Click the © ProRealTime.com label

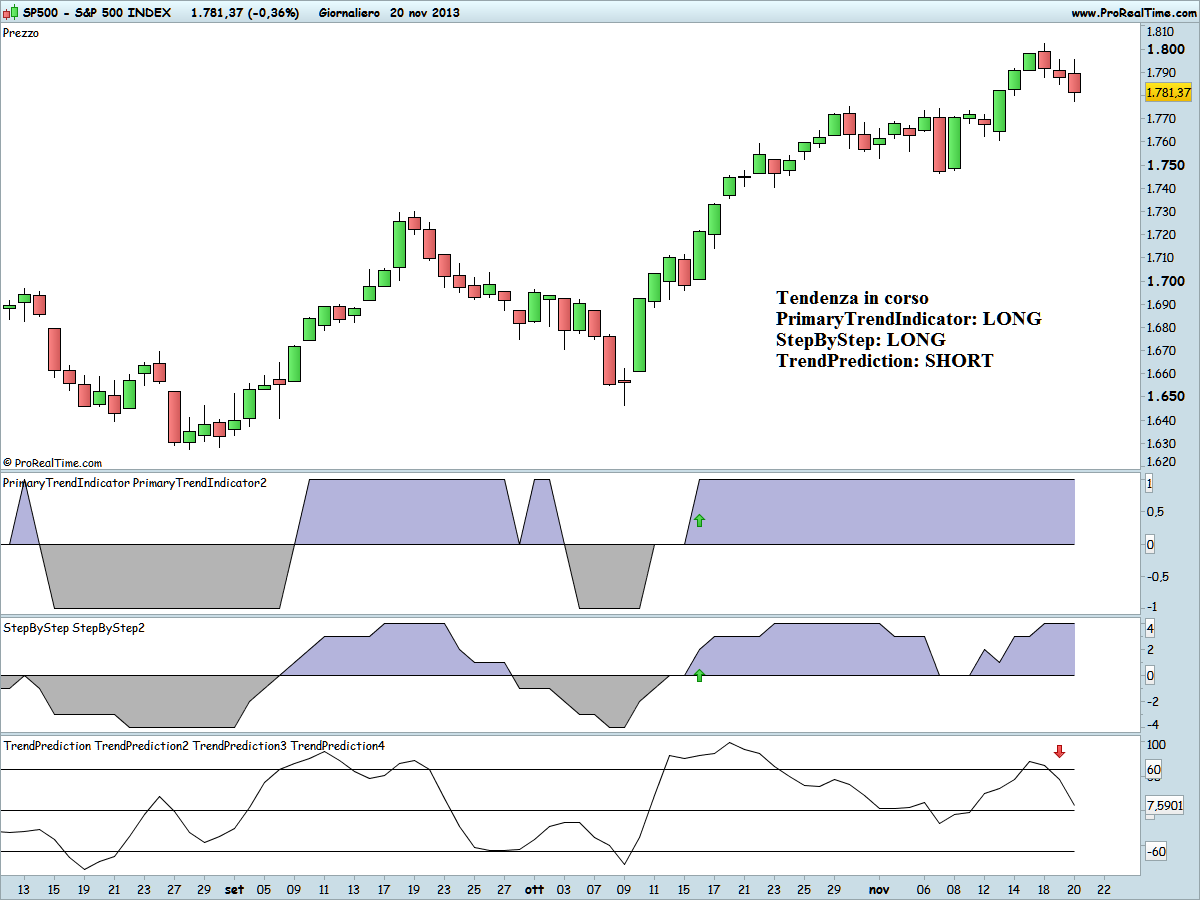coord(52,463)
